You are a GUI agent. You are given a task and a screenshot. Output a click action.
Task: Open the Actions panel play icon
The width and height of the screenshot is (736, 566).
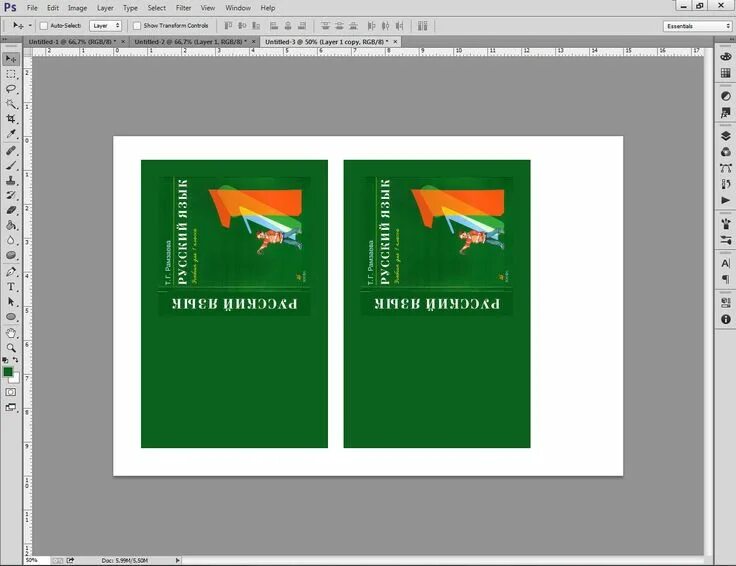point(726,200)
